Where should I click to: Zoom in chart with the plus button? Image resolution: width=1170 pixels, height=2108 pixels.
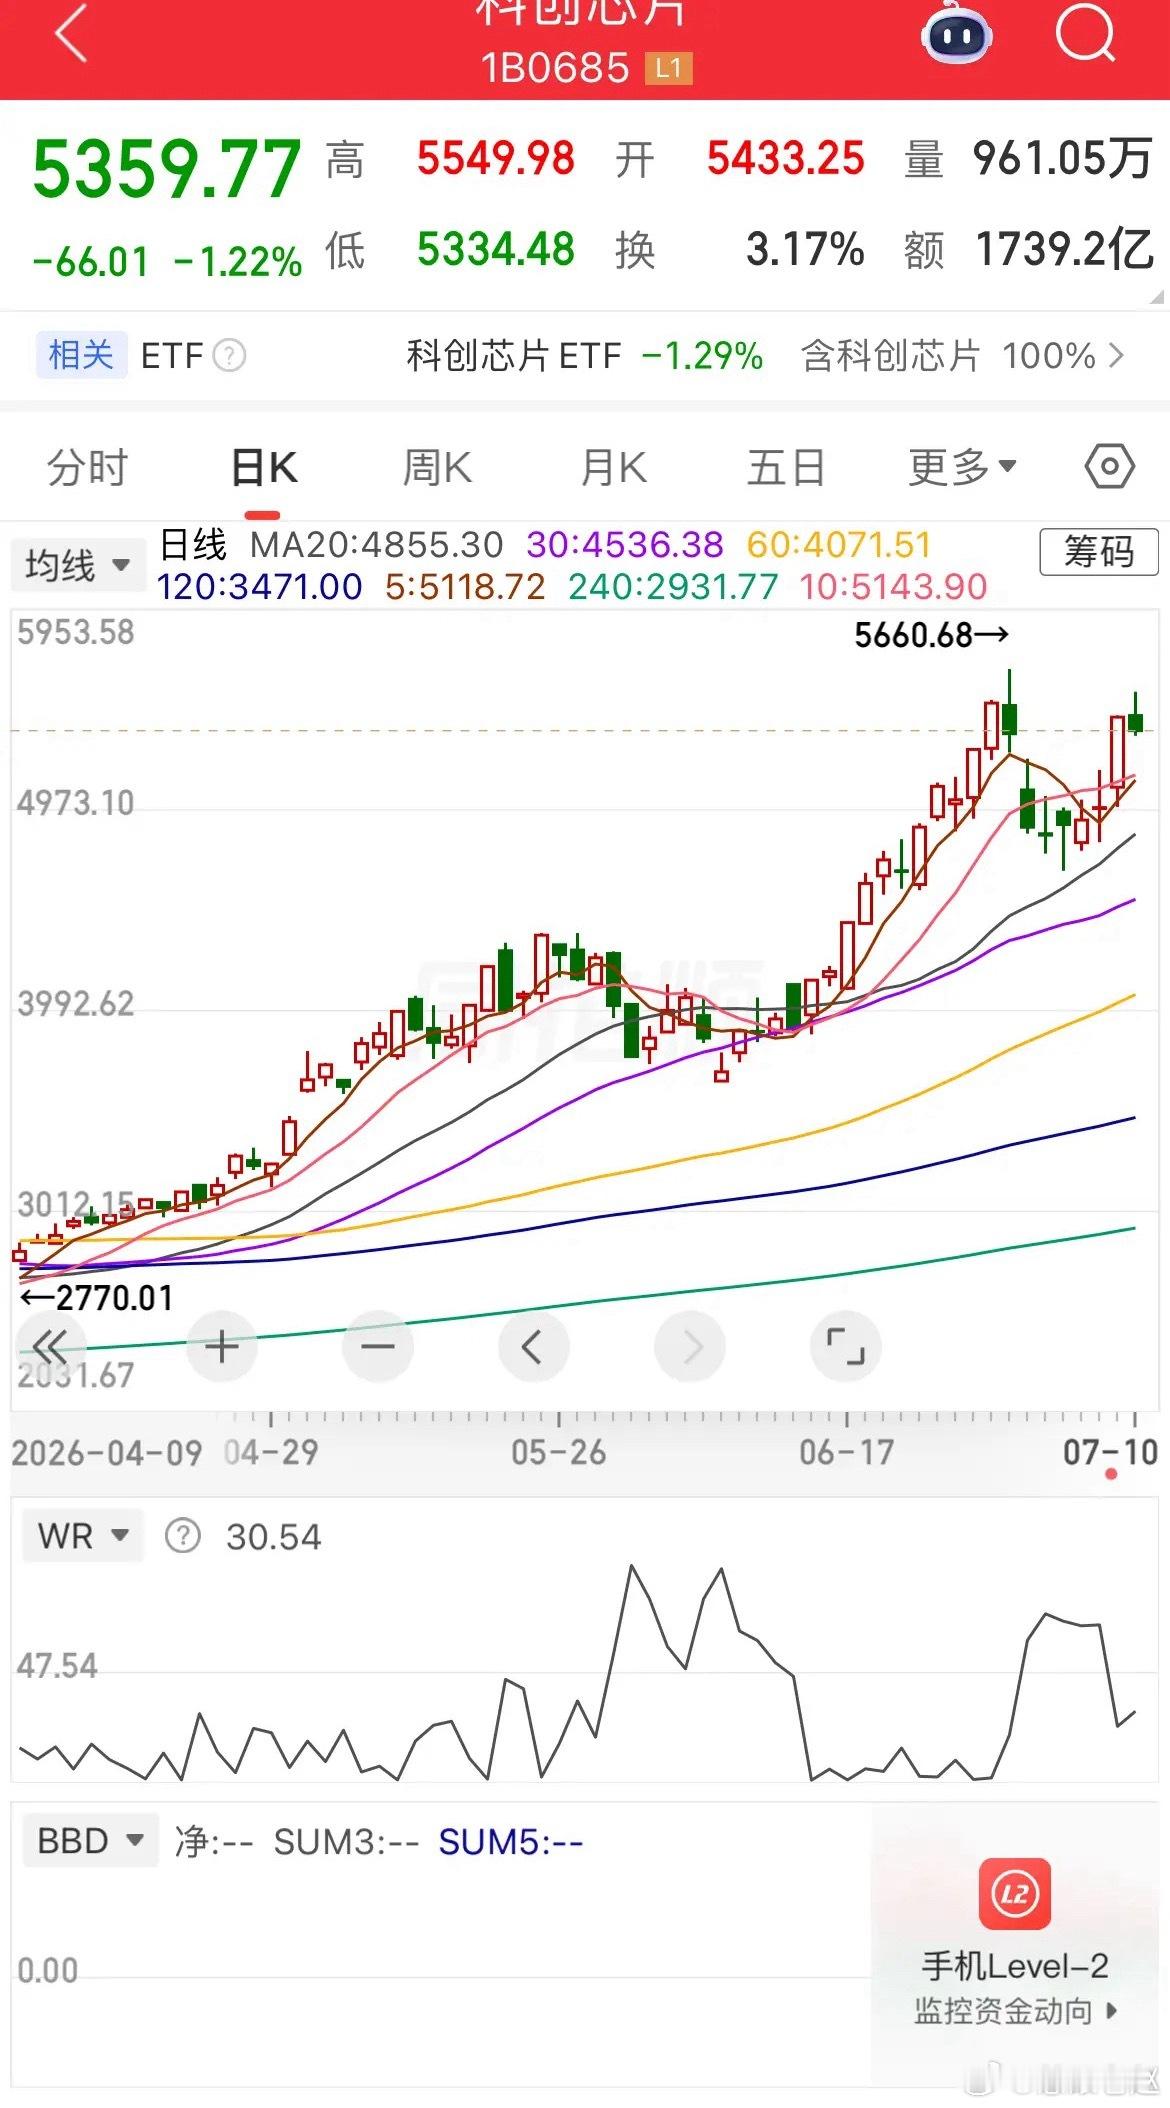pyautogui.click(x=222, y=1347)
